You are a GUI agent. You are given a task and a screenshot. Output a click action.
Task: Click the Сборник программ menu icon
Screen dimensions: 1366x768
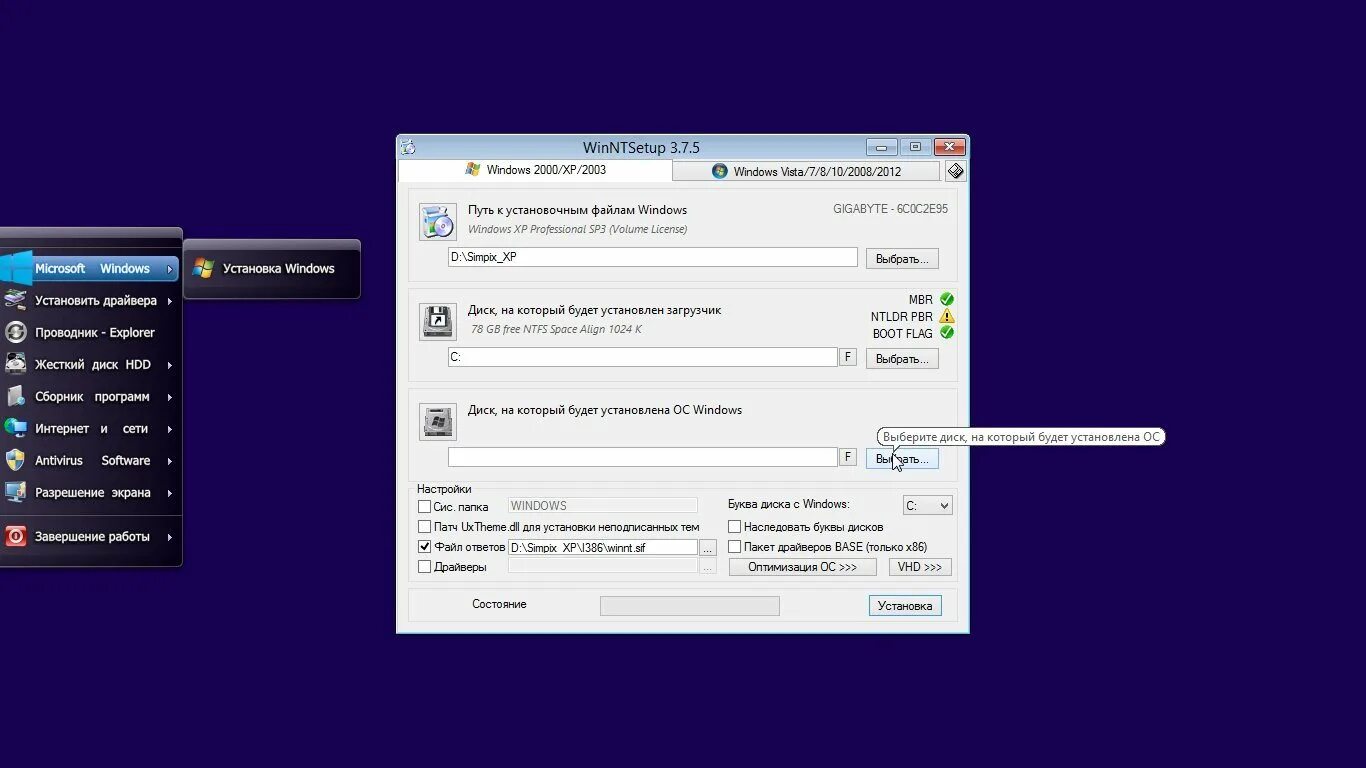(15, 396)
